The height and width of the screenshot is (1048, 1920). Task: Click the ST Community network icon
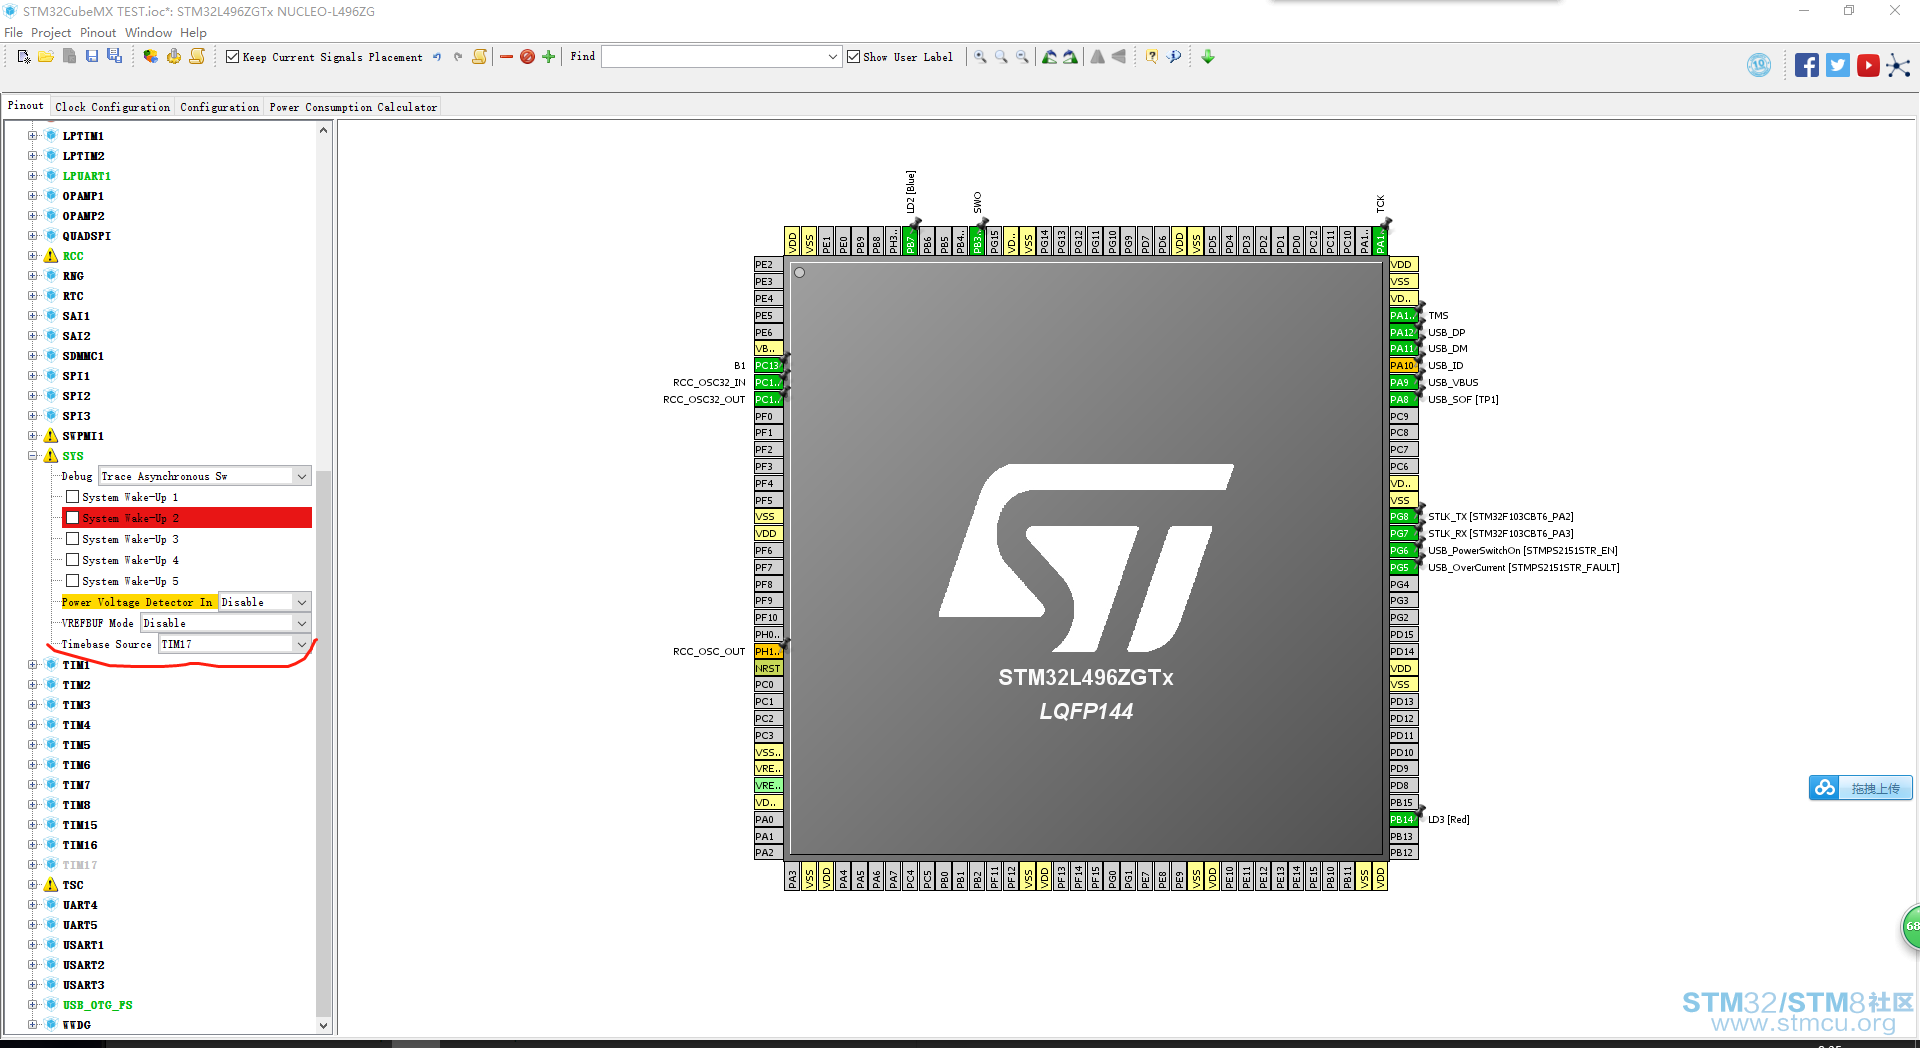click(x=1898, y=66)
